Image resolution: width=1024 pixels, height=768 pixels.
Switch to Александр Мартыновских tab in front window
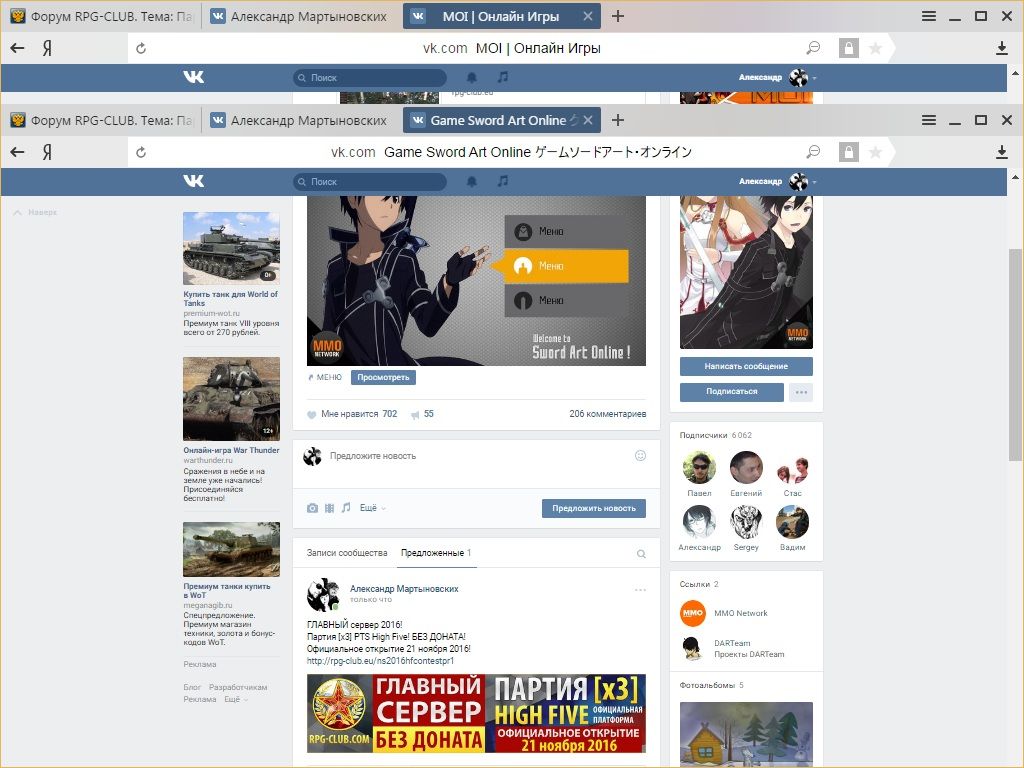299,120
